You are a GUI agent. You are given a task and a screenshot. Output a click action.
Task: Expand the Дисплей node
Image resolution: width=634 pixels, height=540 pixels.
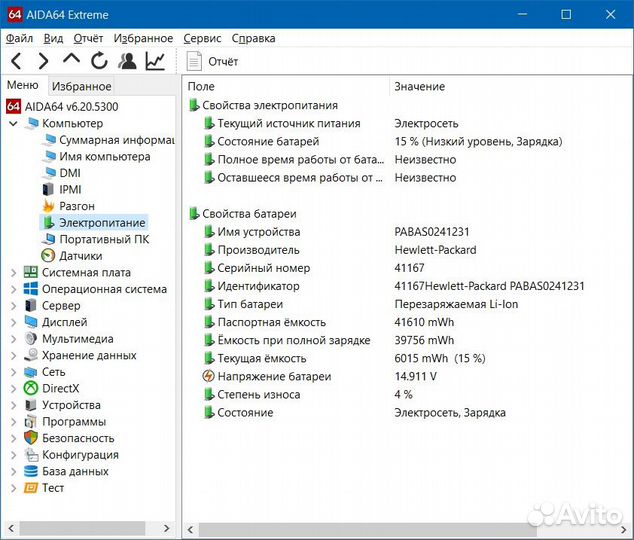(13, 323)
